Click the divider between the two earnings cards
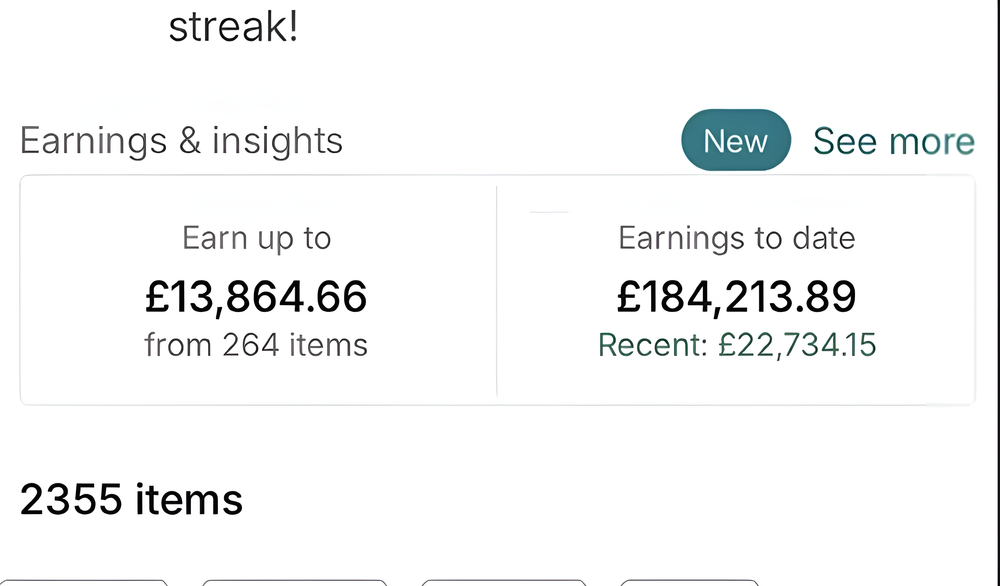 497,290
